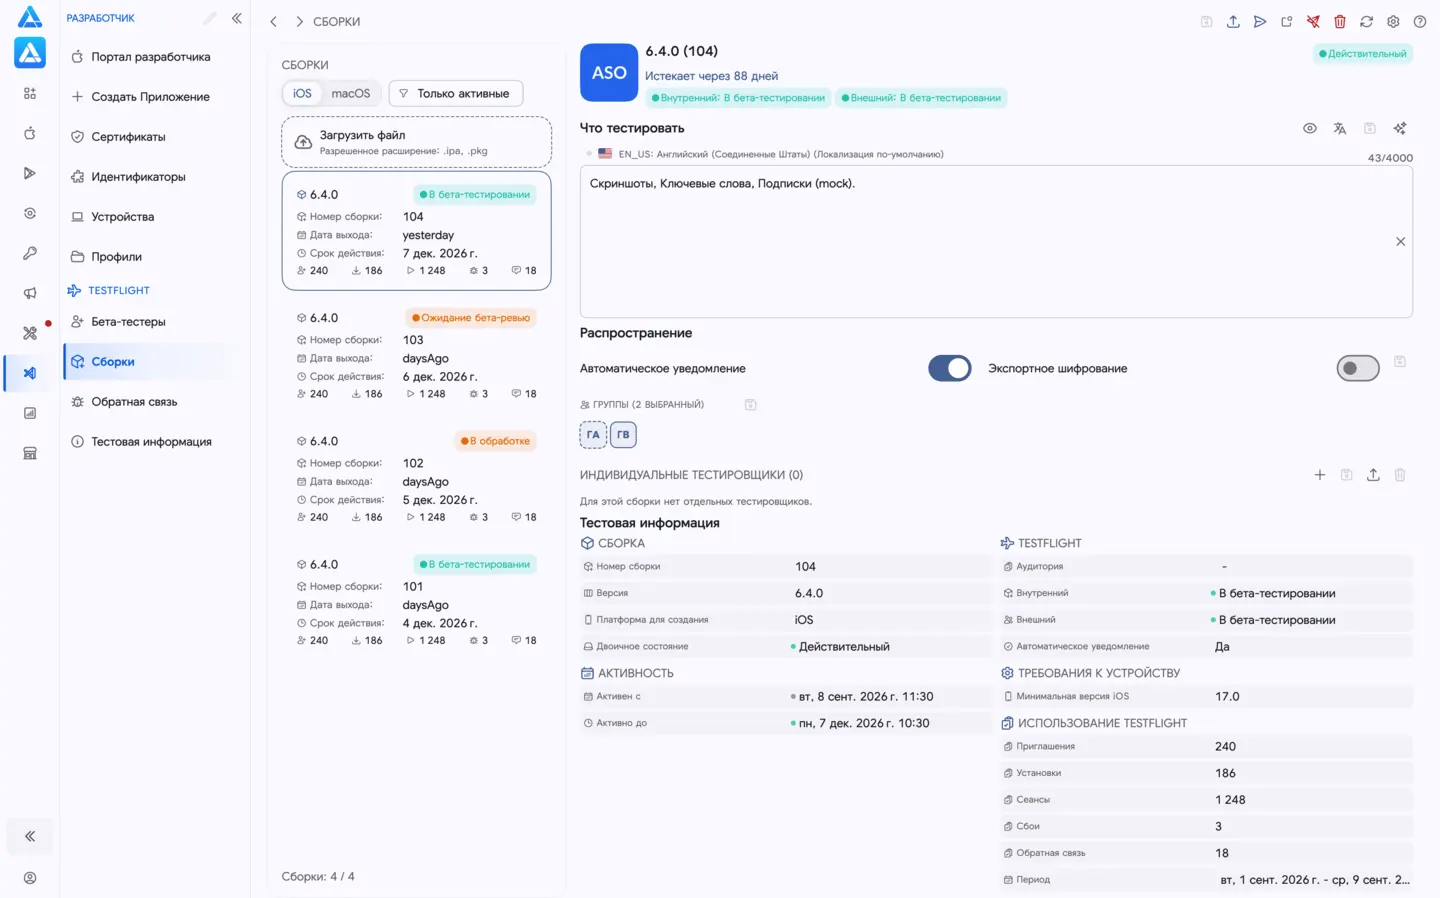1440x898 pixels.
Task: Click the key icon in the left rail
Action: click(30, 253)
